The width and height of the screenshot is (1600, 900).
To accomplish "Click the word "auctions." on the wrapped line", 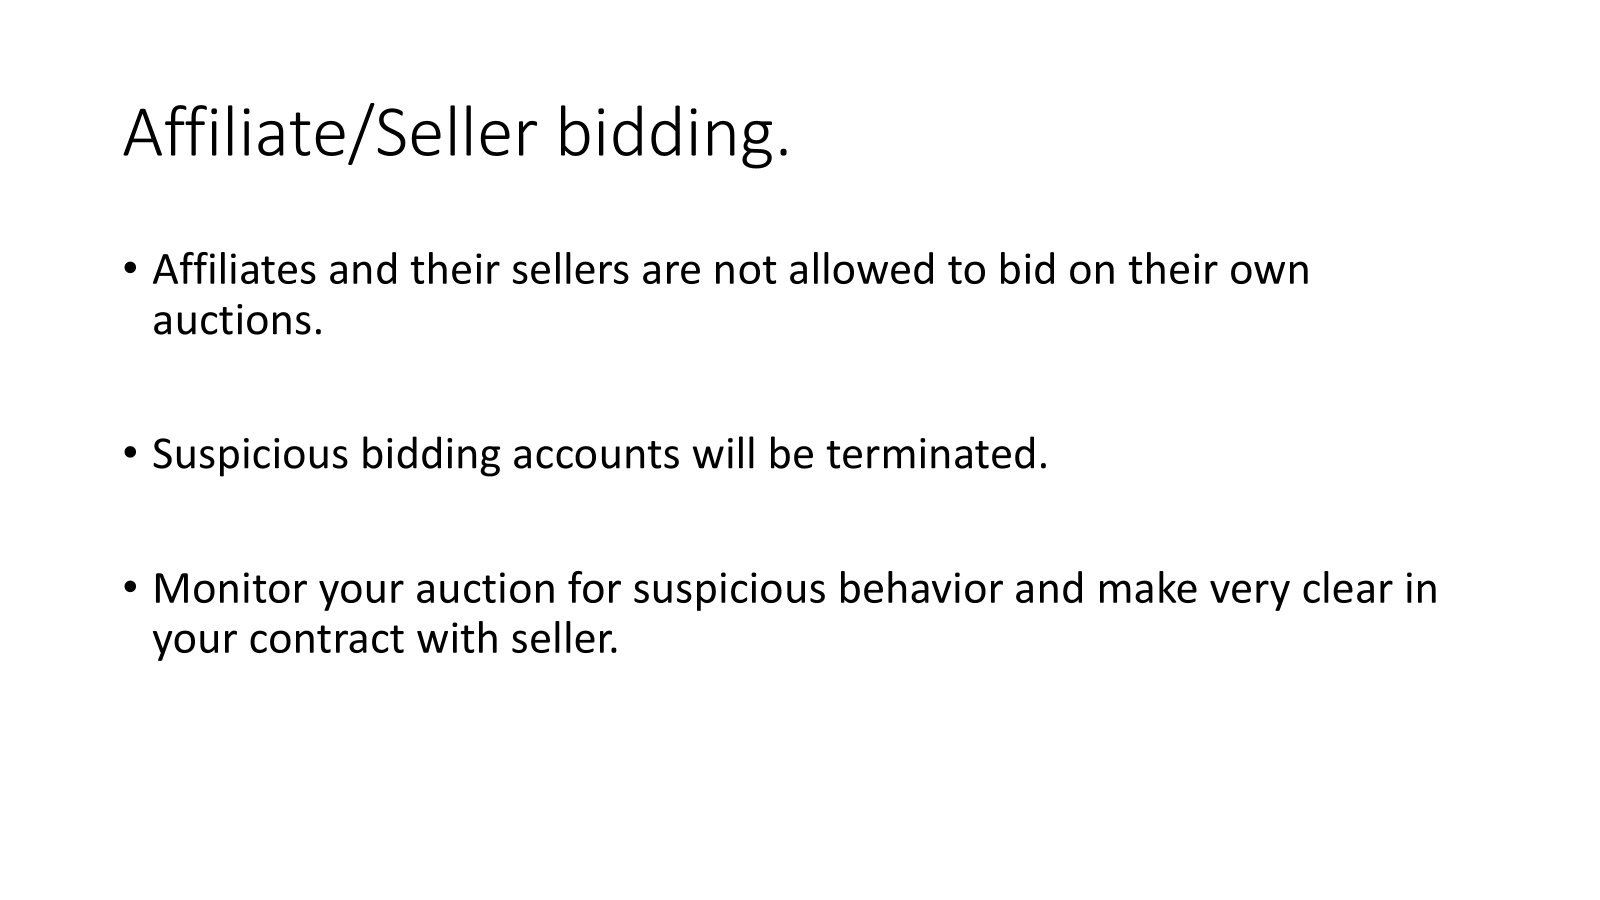I will [238, 321].
